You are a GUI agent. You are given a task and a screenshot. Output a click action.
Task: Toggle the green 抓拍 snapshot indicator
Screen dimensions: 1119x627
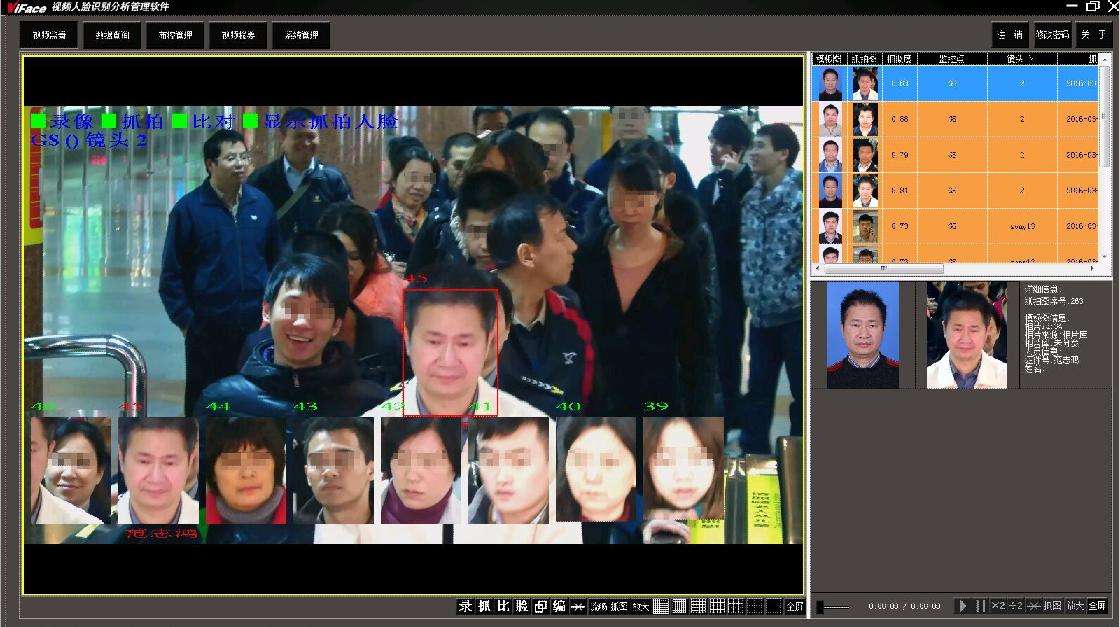click(109, 121)
